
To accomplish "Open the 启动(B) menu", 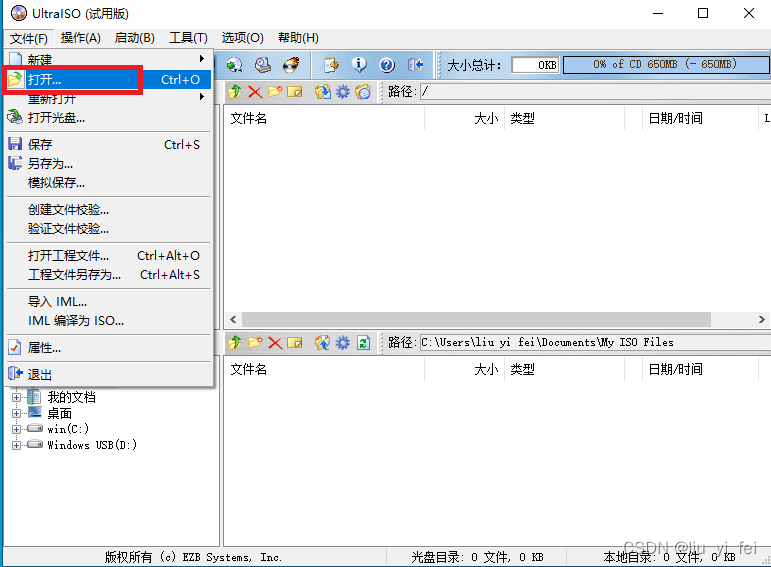I will tap(134, 38).
